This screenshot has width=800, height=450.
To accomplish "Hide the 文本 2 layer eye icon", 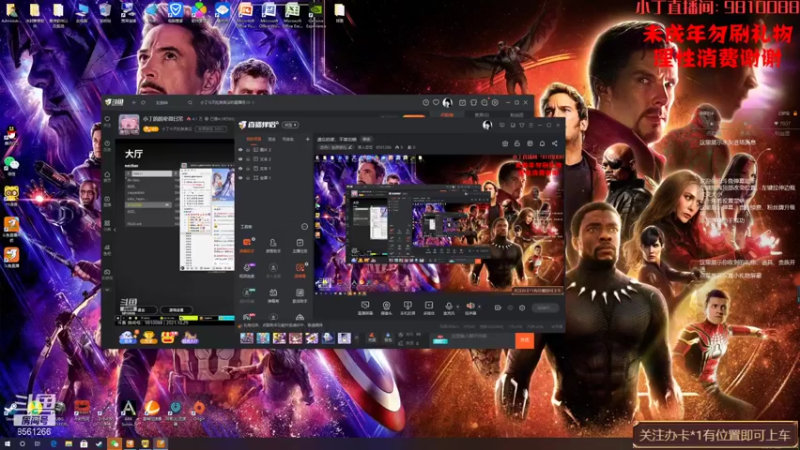I will tap(240, 159).
